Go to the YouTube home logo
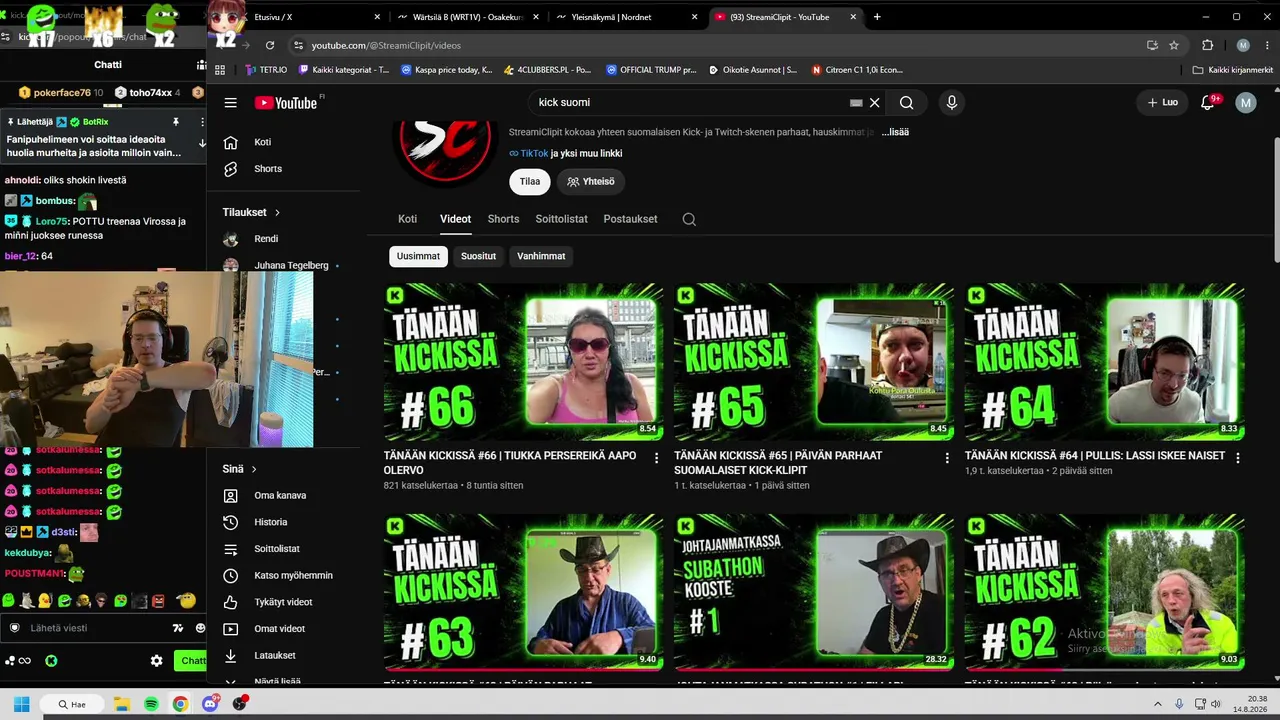 point(286,103)
